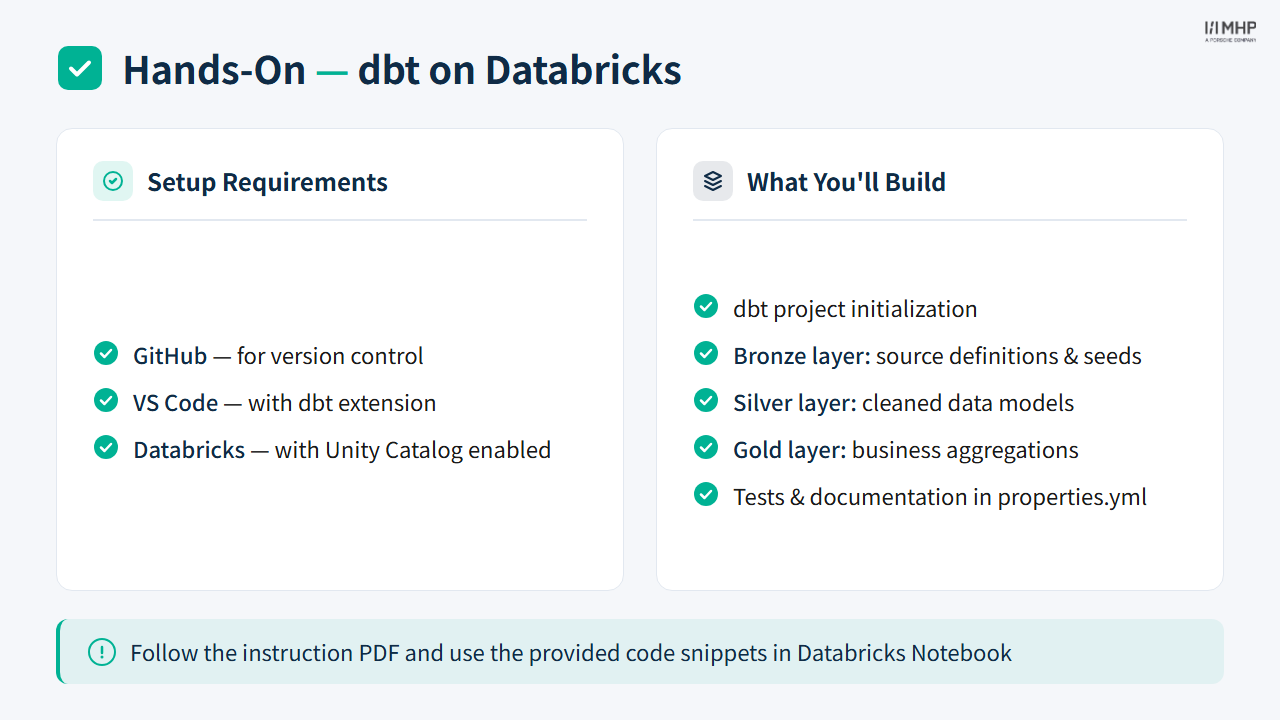Click the 'Setup Requirements' heading
Viewport: 1280px width, 720px height.
[267, 182]
